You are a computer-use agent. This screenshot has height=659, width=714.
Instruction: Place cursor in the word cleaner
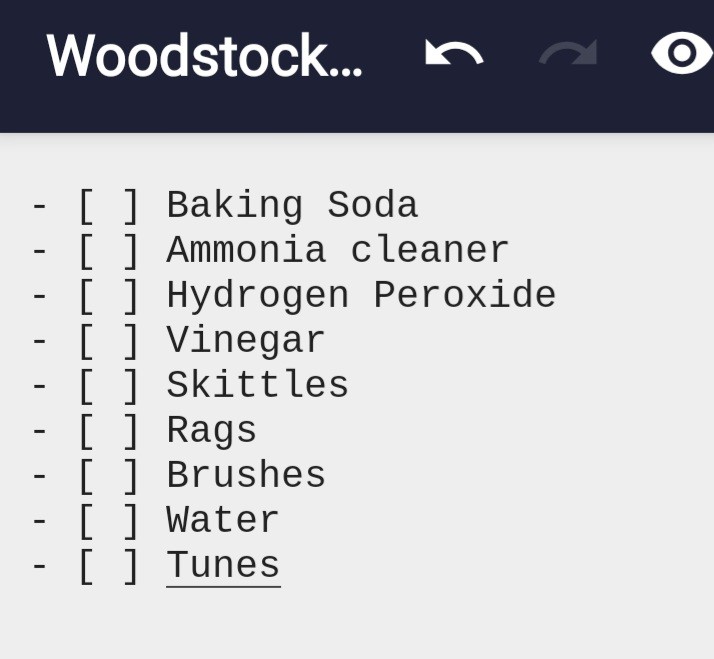pos(429,250)
